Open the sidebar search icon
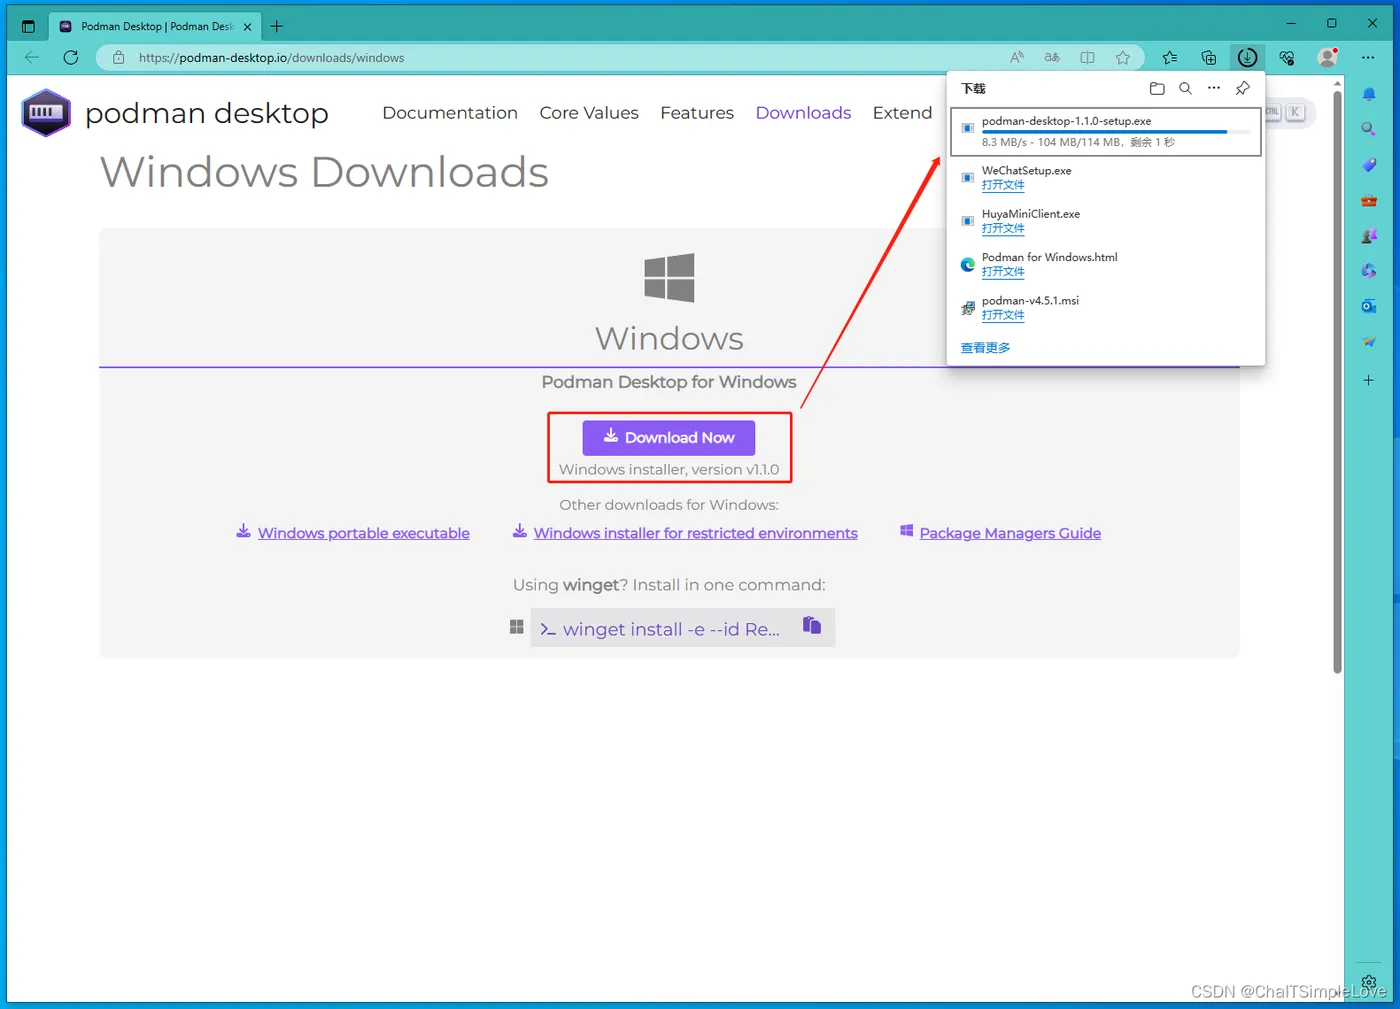Image resolution: width=1400 pixels, height=1009 pixels. [1369, 129]
